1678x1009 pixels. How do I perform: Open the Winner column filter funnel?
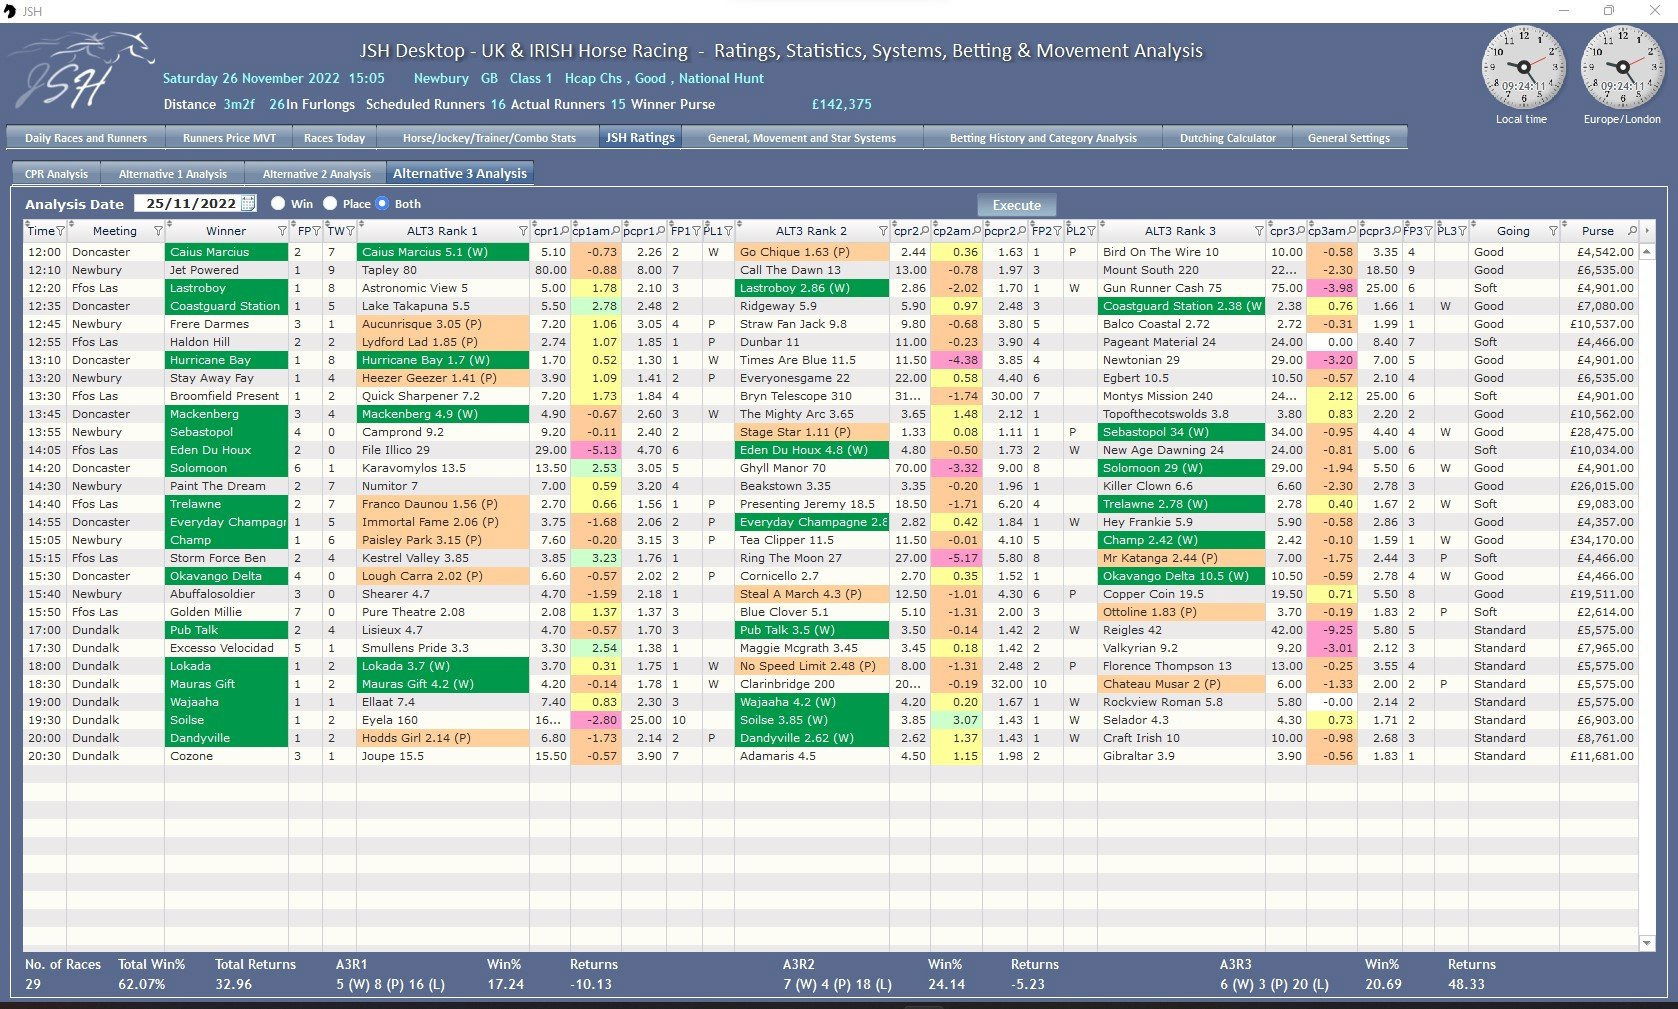pos(282,231)
